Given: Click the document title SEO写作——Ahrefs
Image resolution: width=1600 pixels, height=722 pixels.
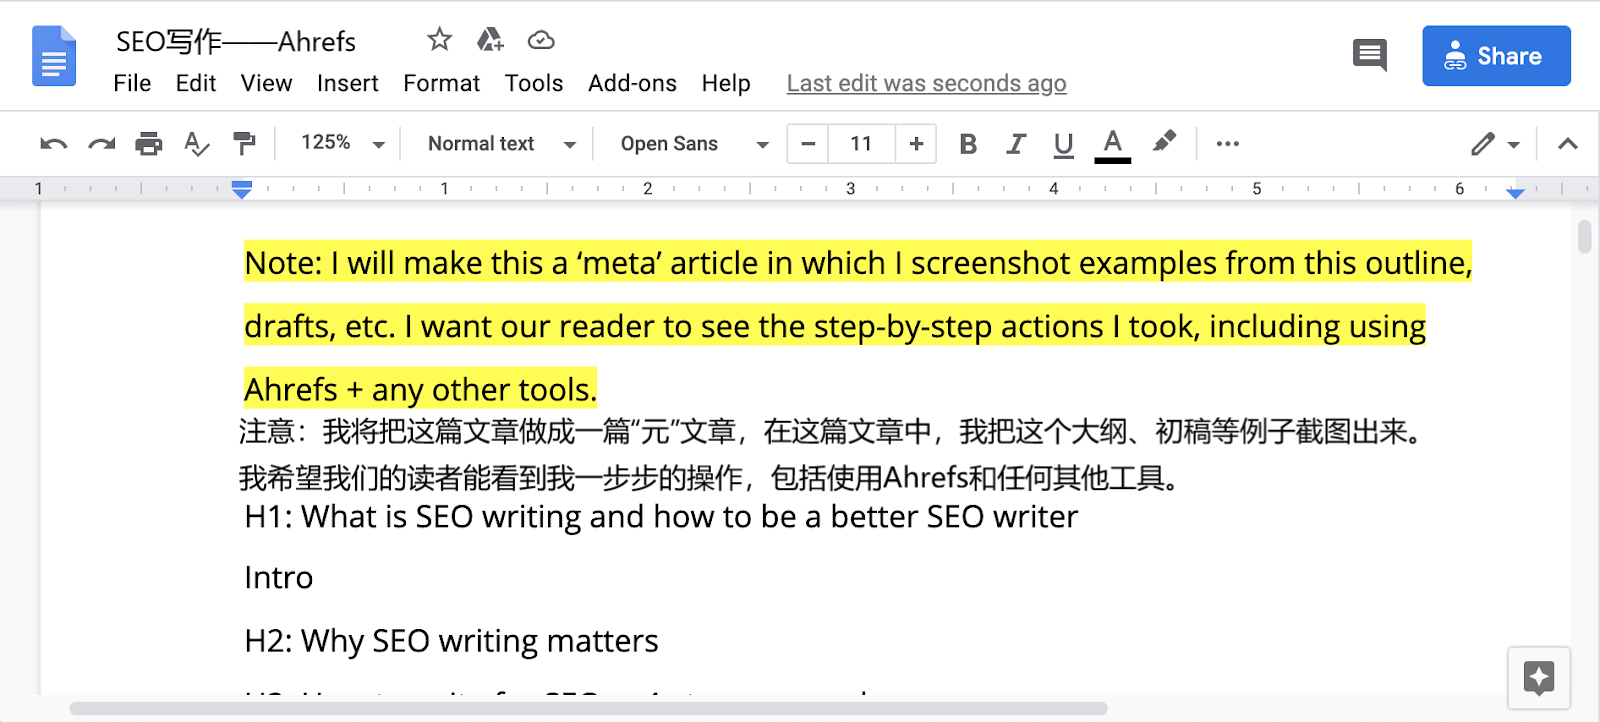Looking at the screenshot, I should pyautogui.click(x=236, y=42).
